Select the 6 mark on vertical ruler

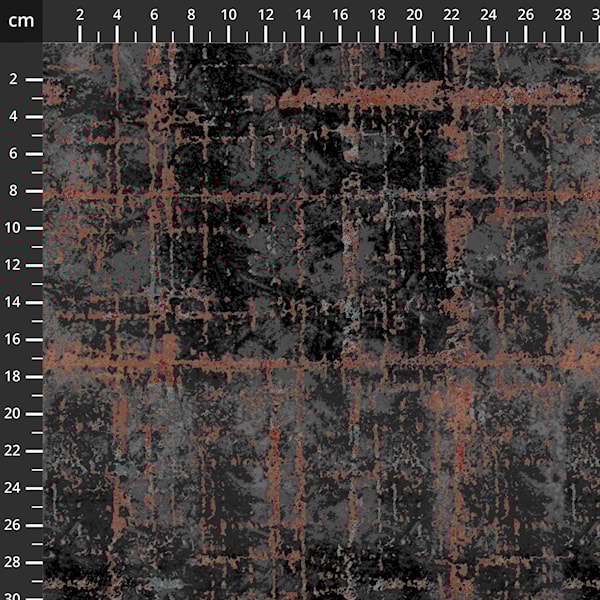(14, 153)
